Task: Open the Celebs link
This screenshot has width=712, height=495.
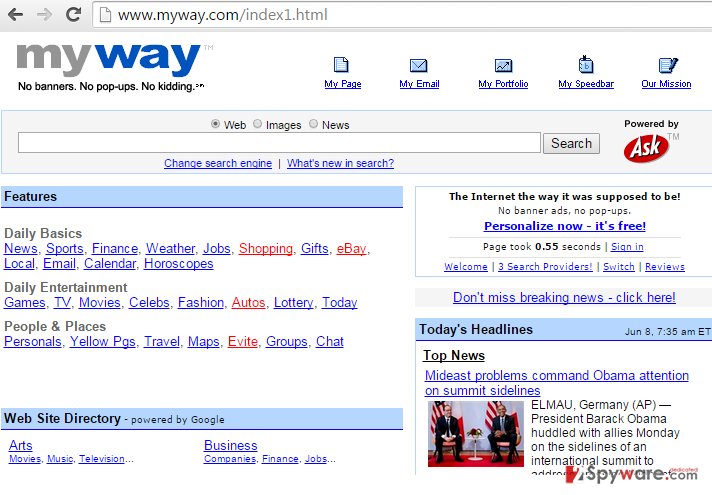Action: click(149, 303)
